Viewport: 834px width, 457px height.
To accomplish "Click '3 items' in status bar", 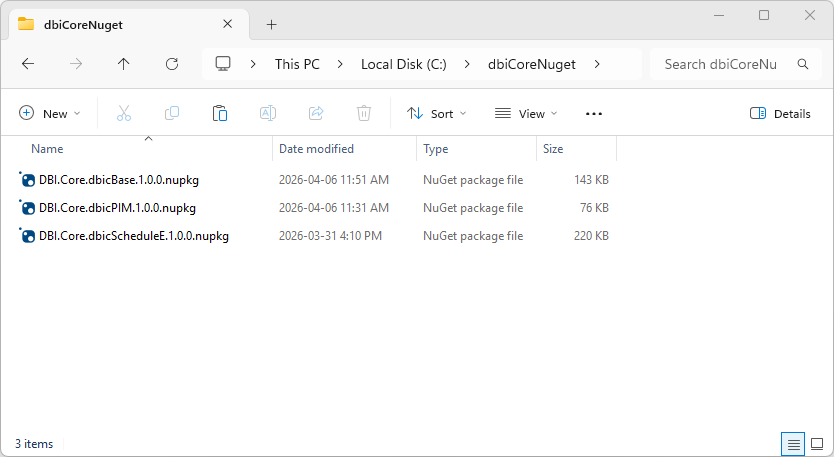I will 34,444.
